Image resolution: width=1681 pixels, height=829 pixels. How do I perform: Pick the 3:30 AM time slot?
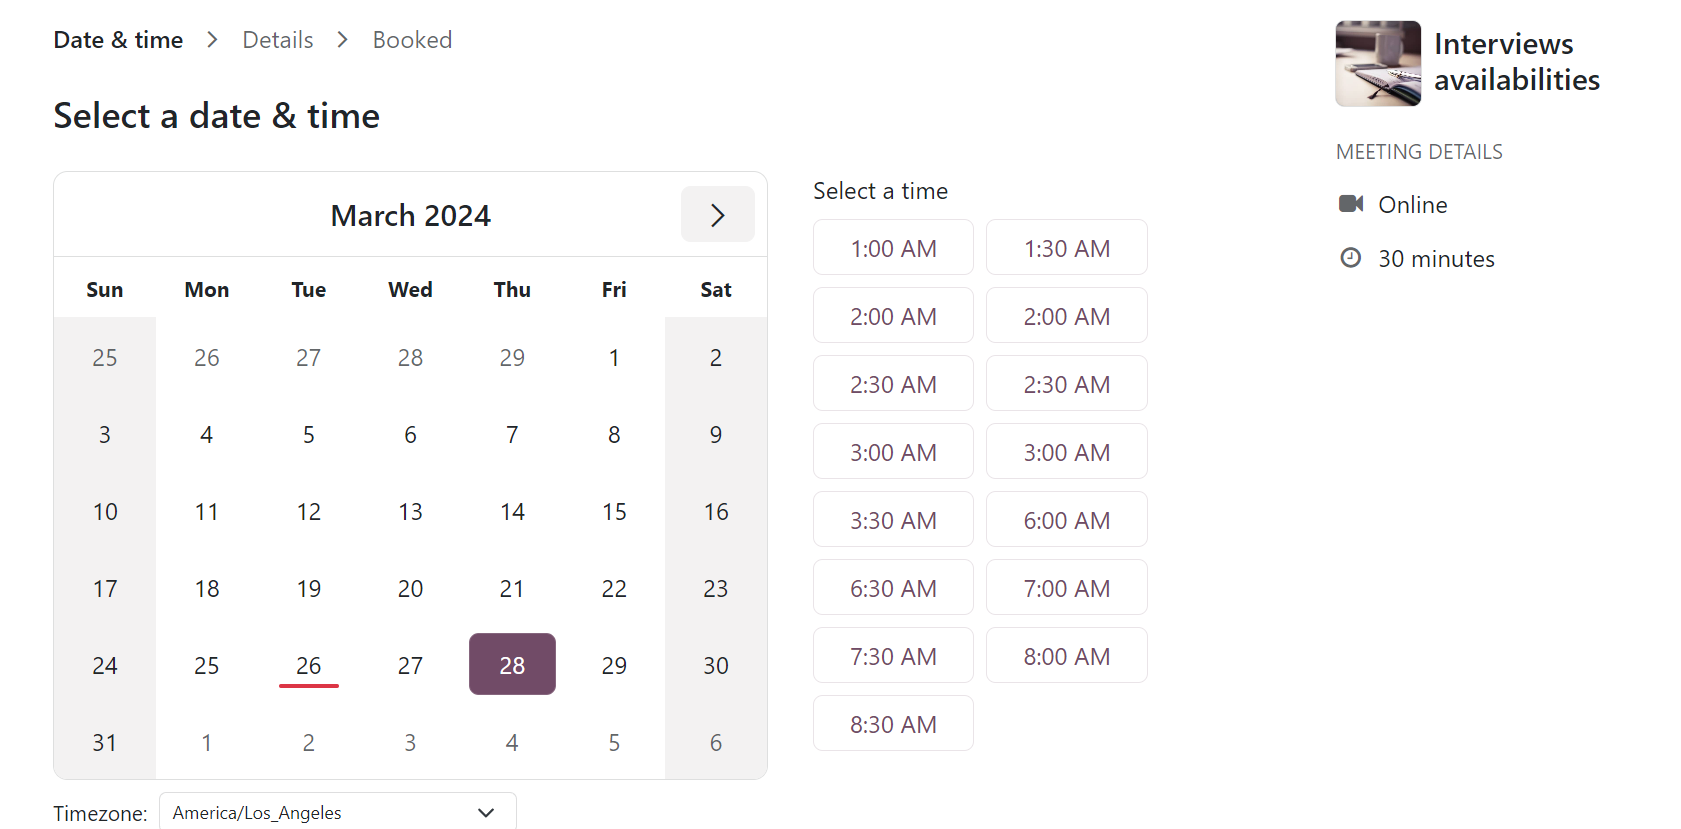pos(892,520)
